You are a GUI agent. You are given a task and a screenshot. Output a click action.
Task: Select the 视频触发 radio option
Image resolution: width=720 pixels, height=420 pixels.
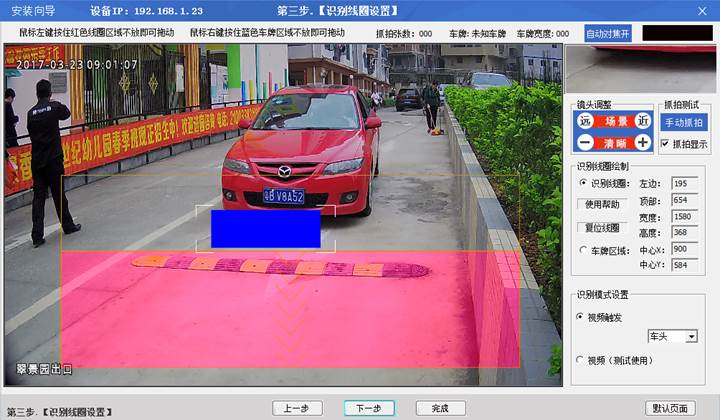point(581,317)
